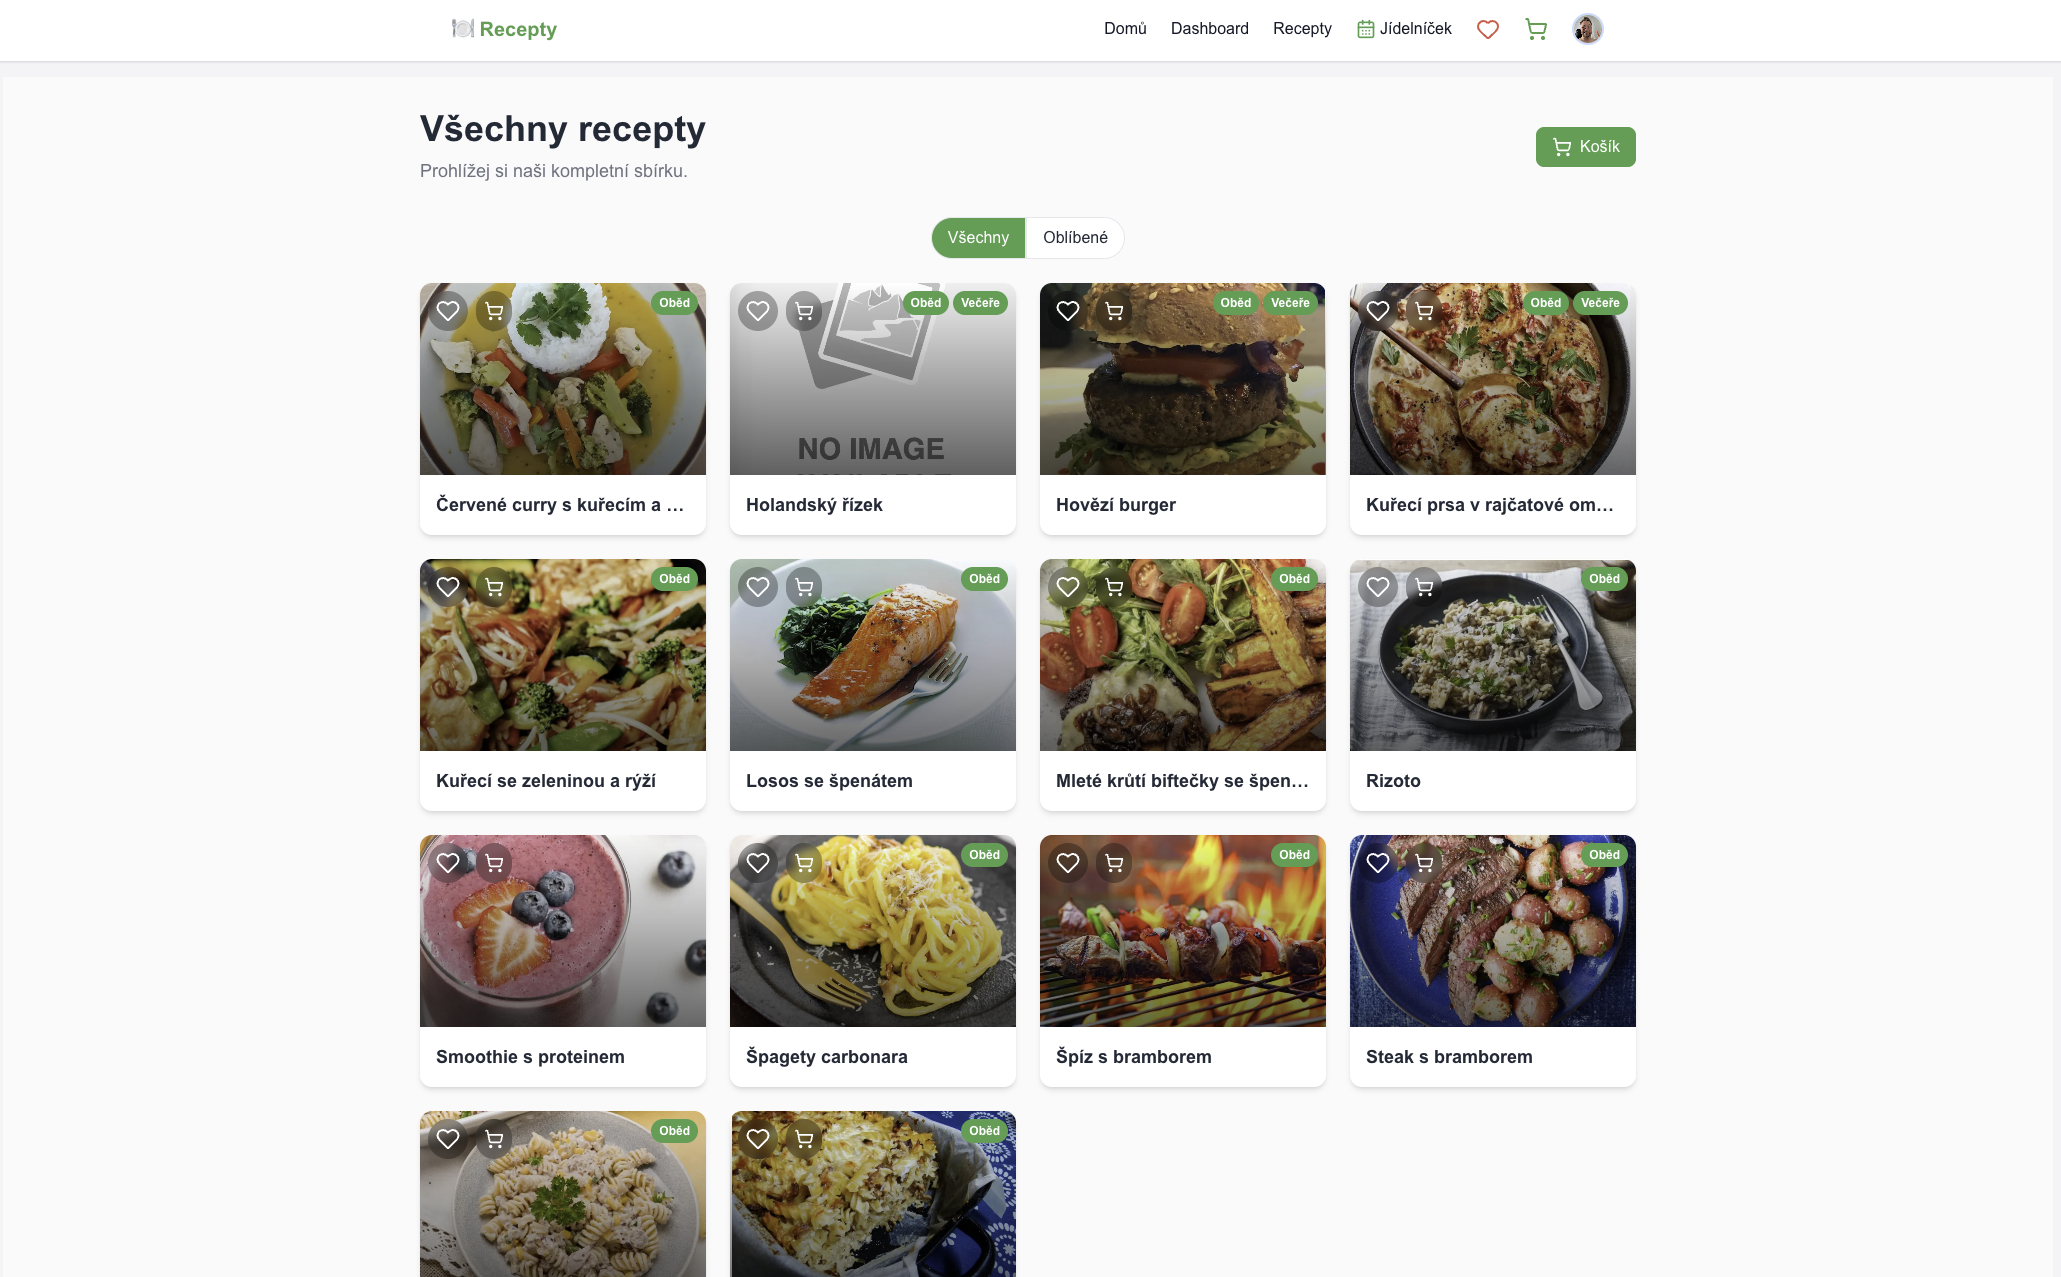This screenshot has height=1277, width=2061.
Task: Open Jídelníček in the navigation
Action: [x=1404, y=29]
